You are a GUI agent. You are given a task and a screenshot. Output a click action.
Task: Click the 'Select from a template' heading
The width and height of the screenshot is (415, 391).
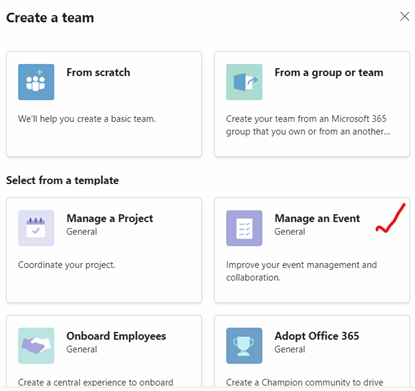point(62,180)
